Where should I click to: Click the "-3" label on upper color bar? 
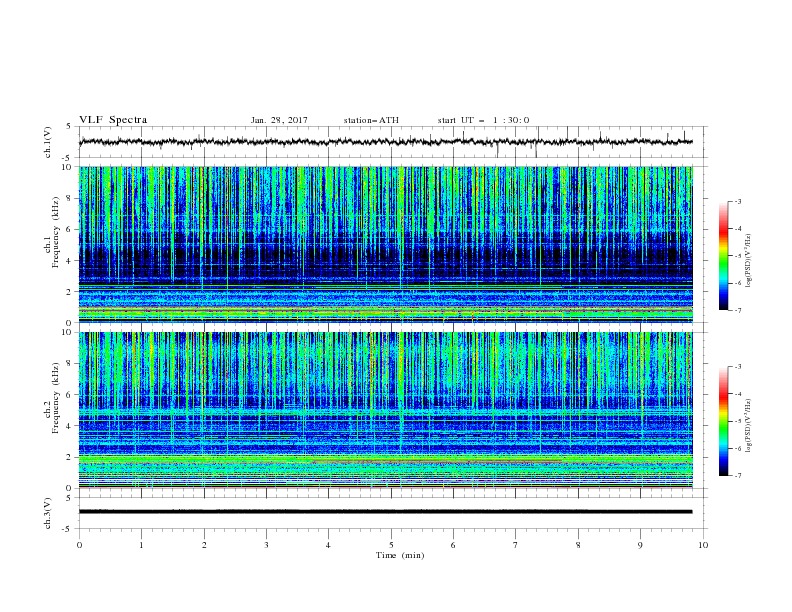coord(737,201)
